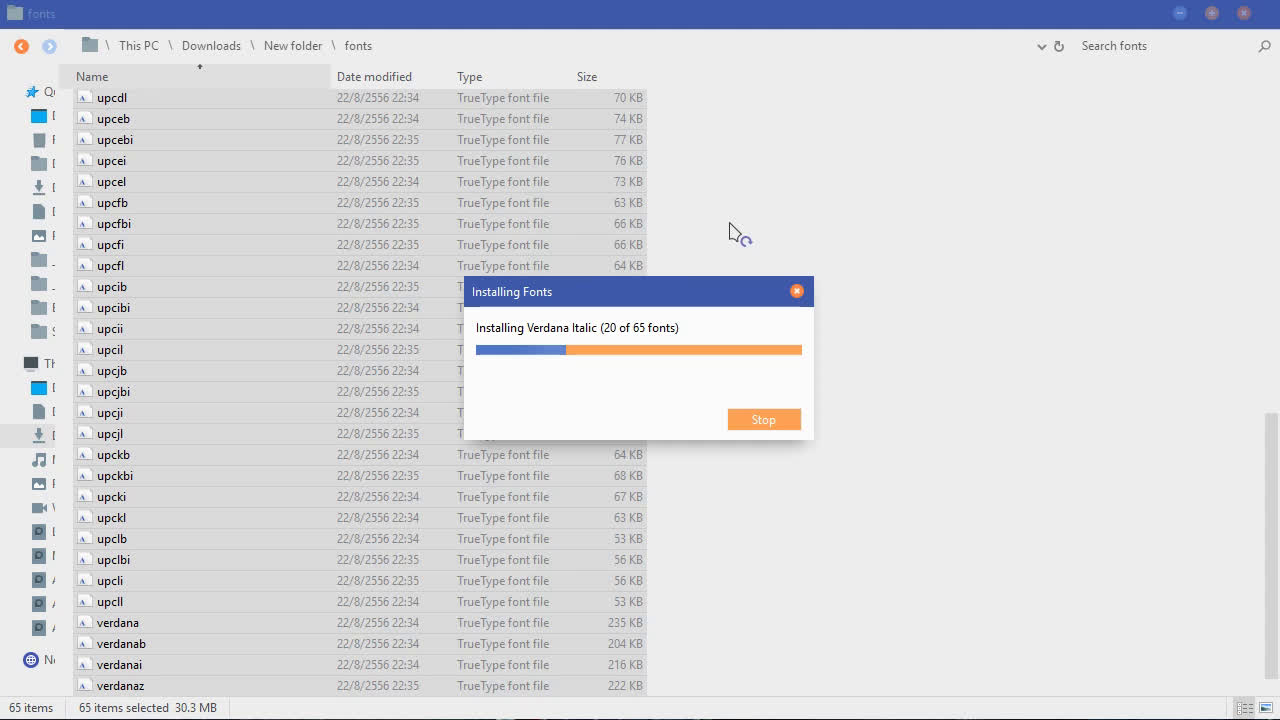The image size is (1280, 720).
Task: Open Quick access star in sidebar
Action: coord(32,92)
